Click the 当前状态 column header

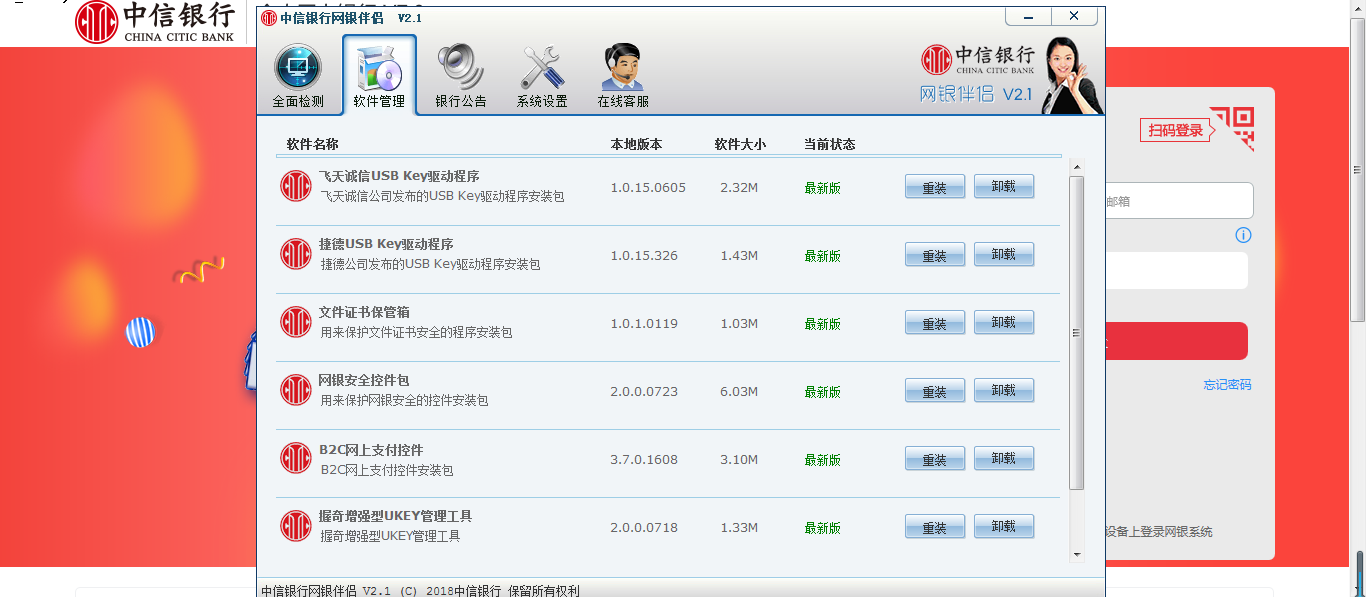[x=830, y=144]
